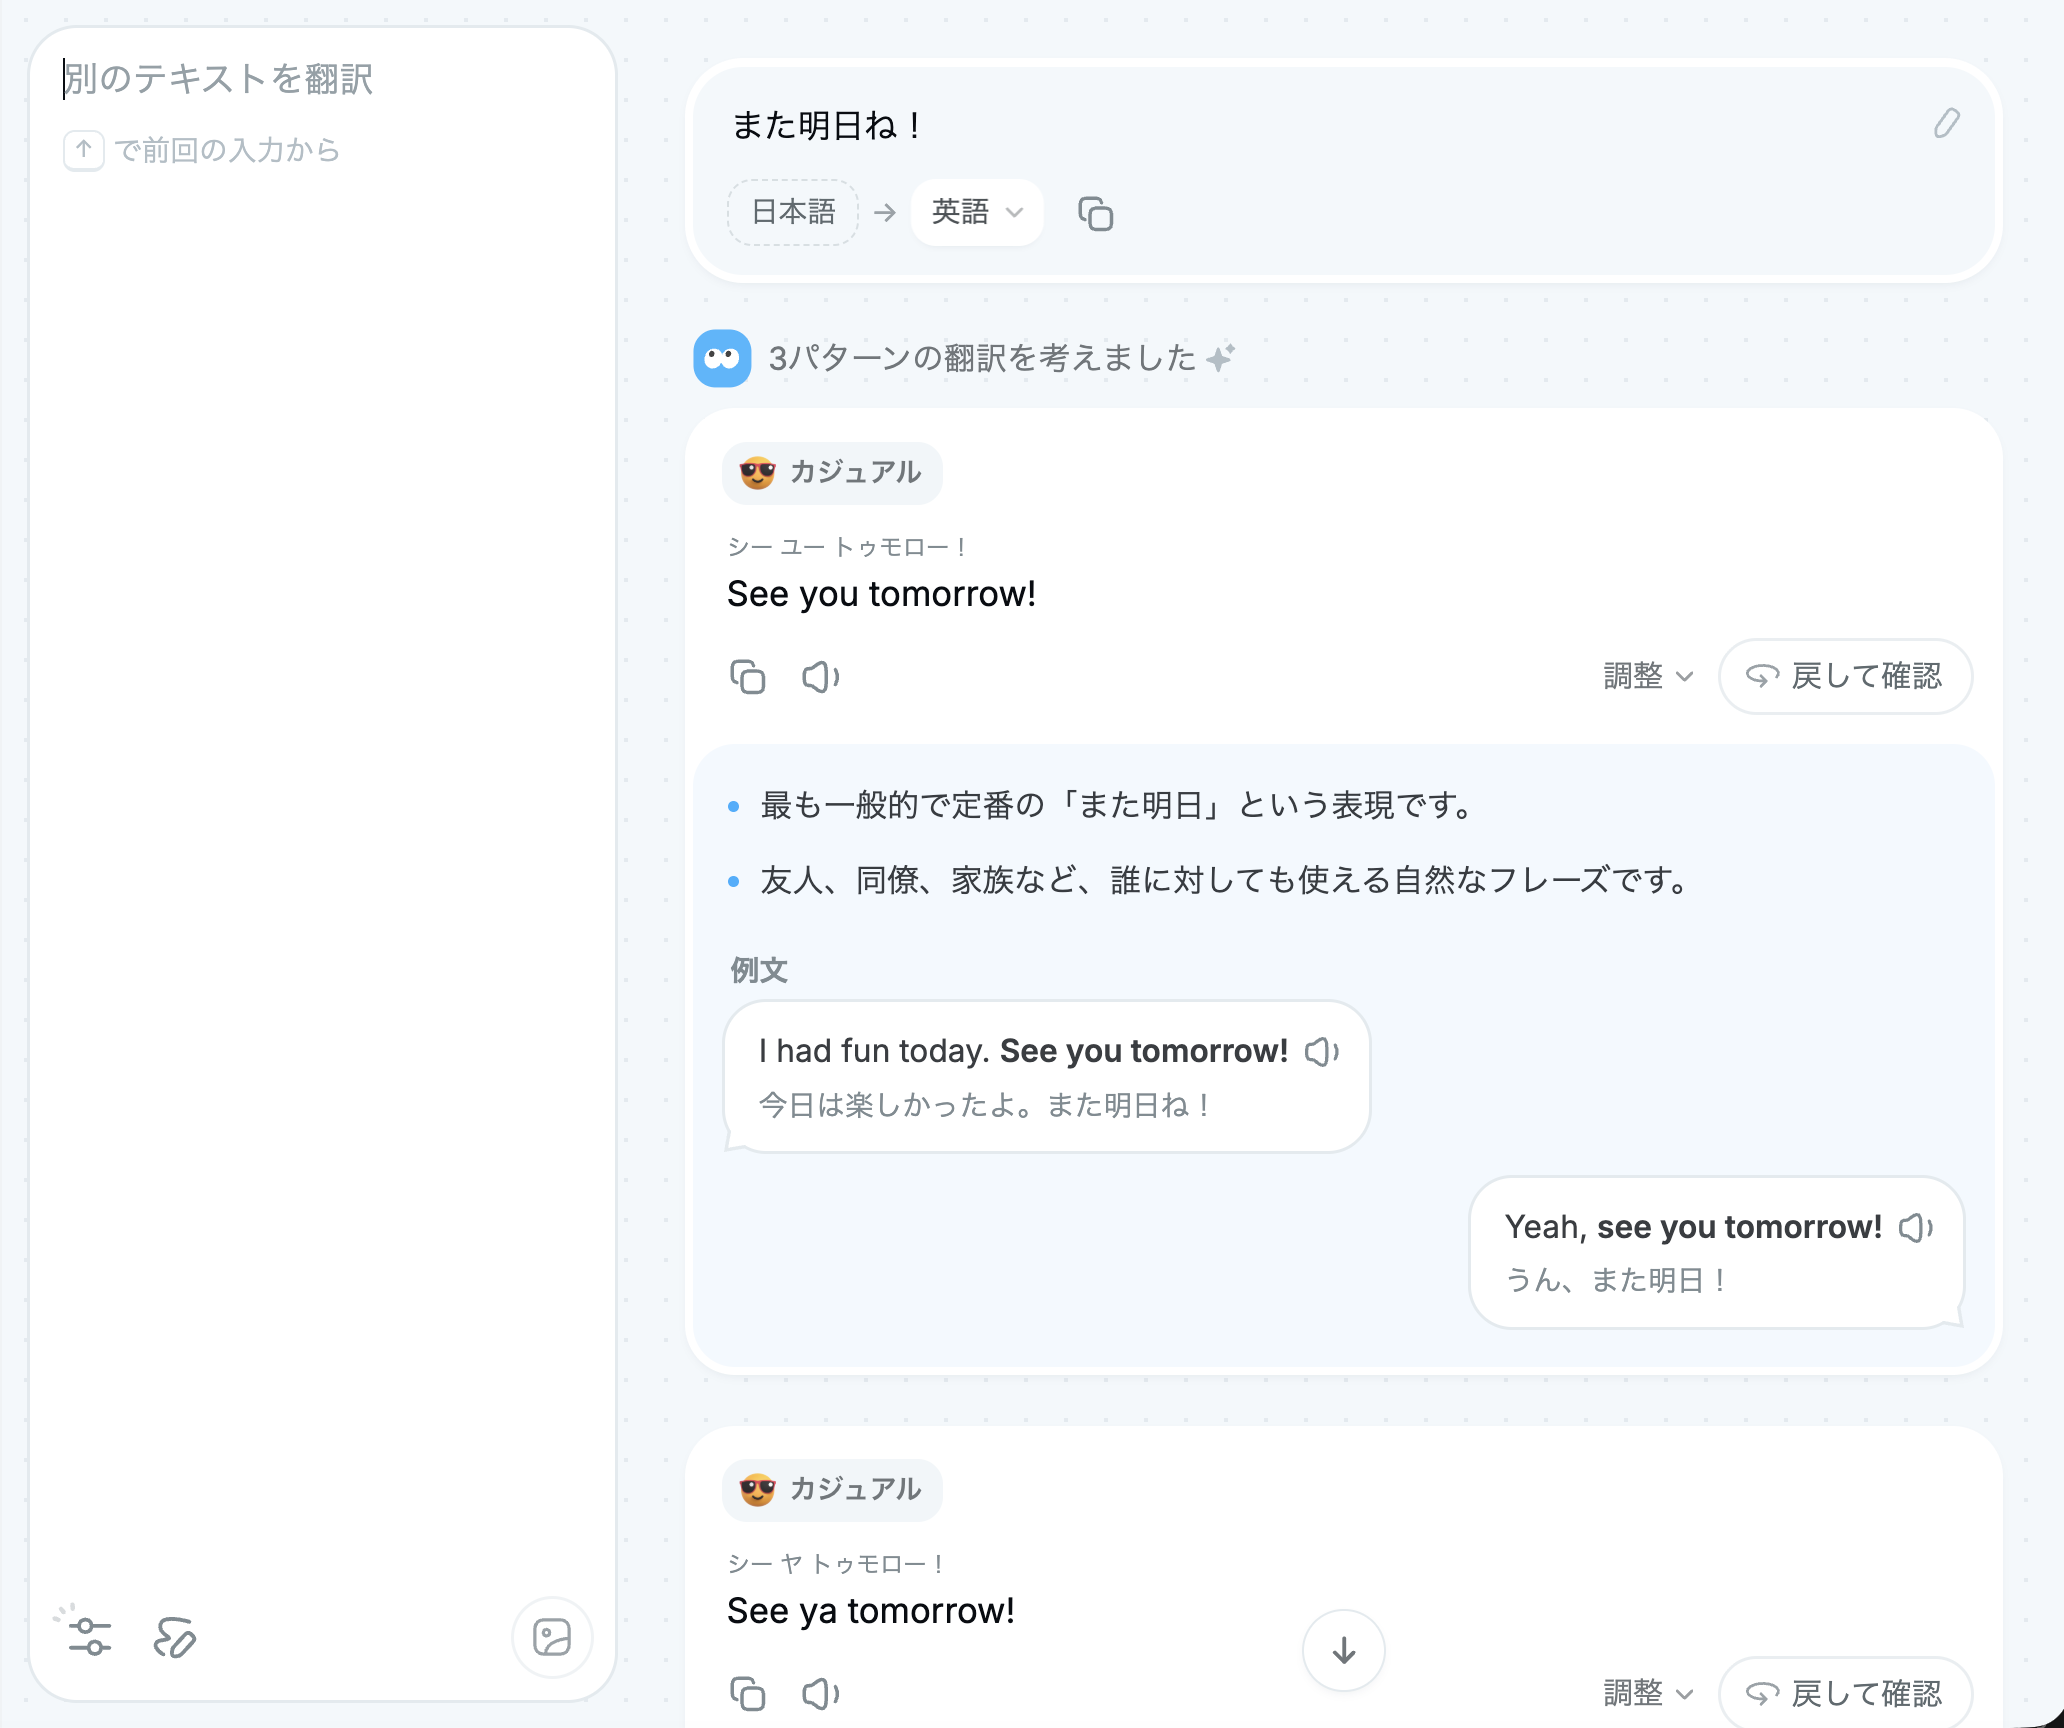Click the pronunciation シー ユー トゥモロー！
The height and width of the screenshot is (1728, 2064).
tap(847, 547)
